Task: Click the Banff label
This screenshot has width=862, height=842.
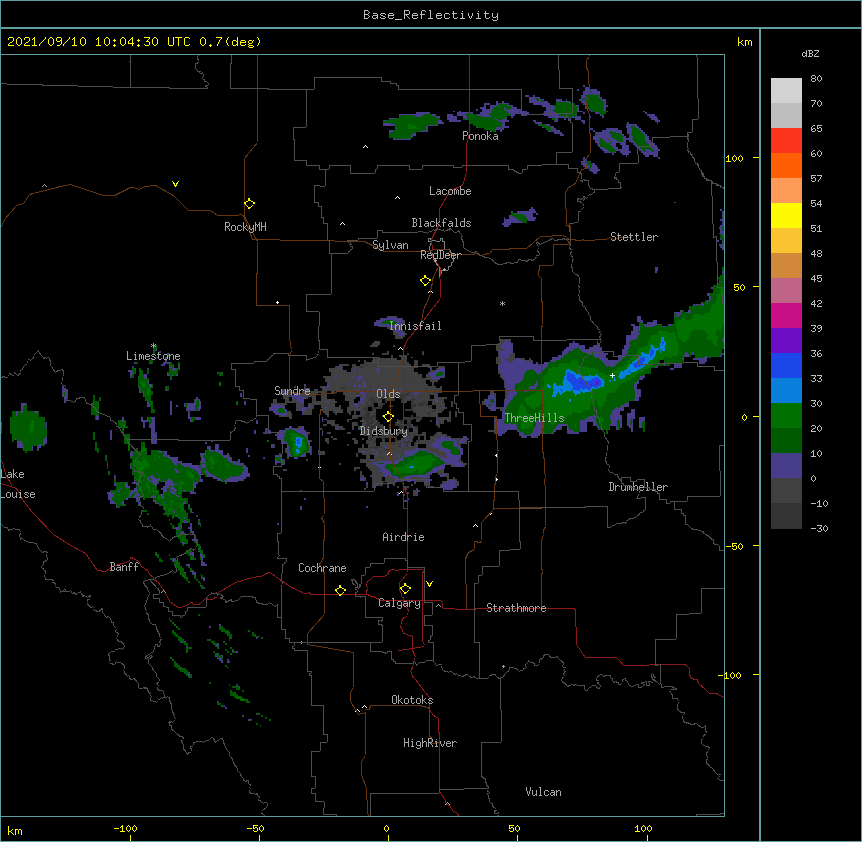Action: (124, 567)
